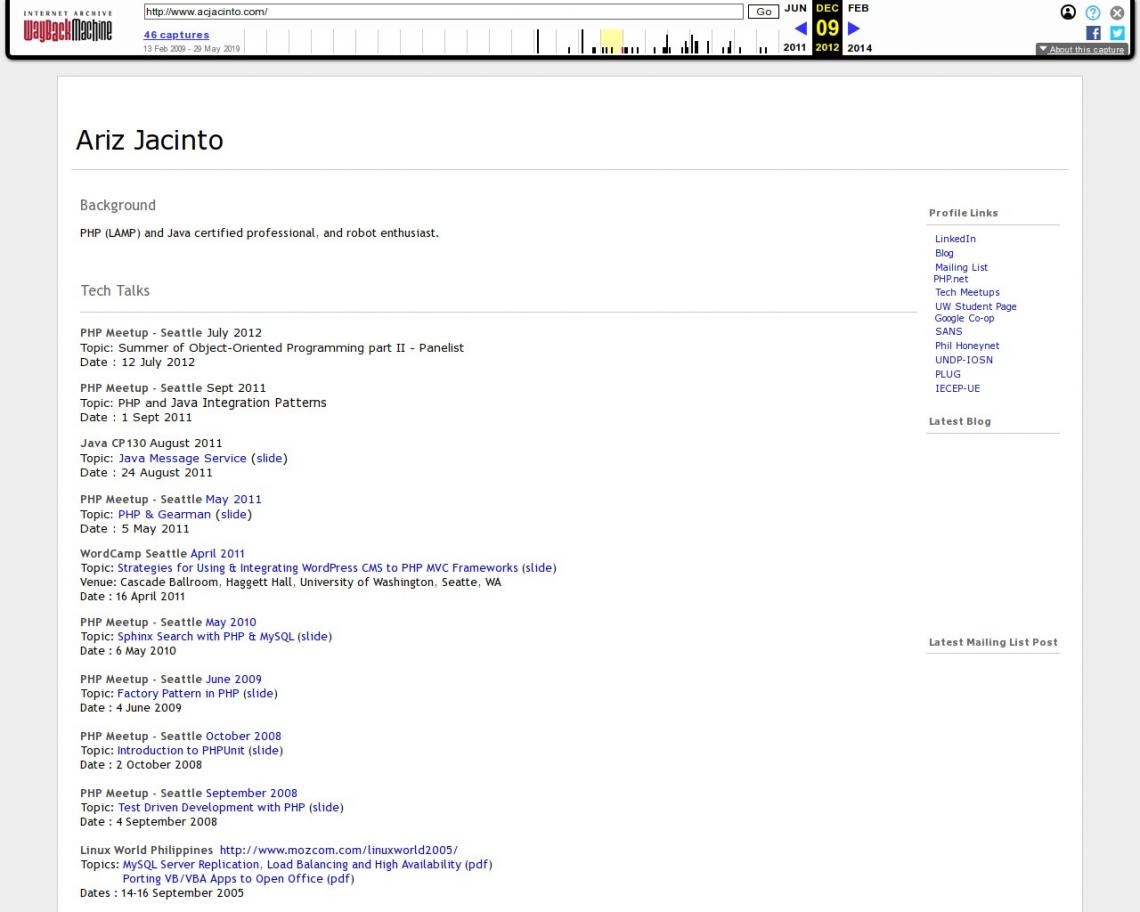The width and height of the screenshot is (1140, 912).
Task: Click the Ariz Jacinto page title
Action: tap(150, 140)
